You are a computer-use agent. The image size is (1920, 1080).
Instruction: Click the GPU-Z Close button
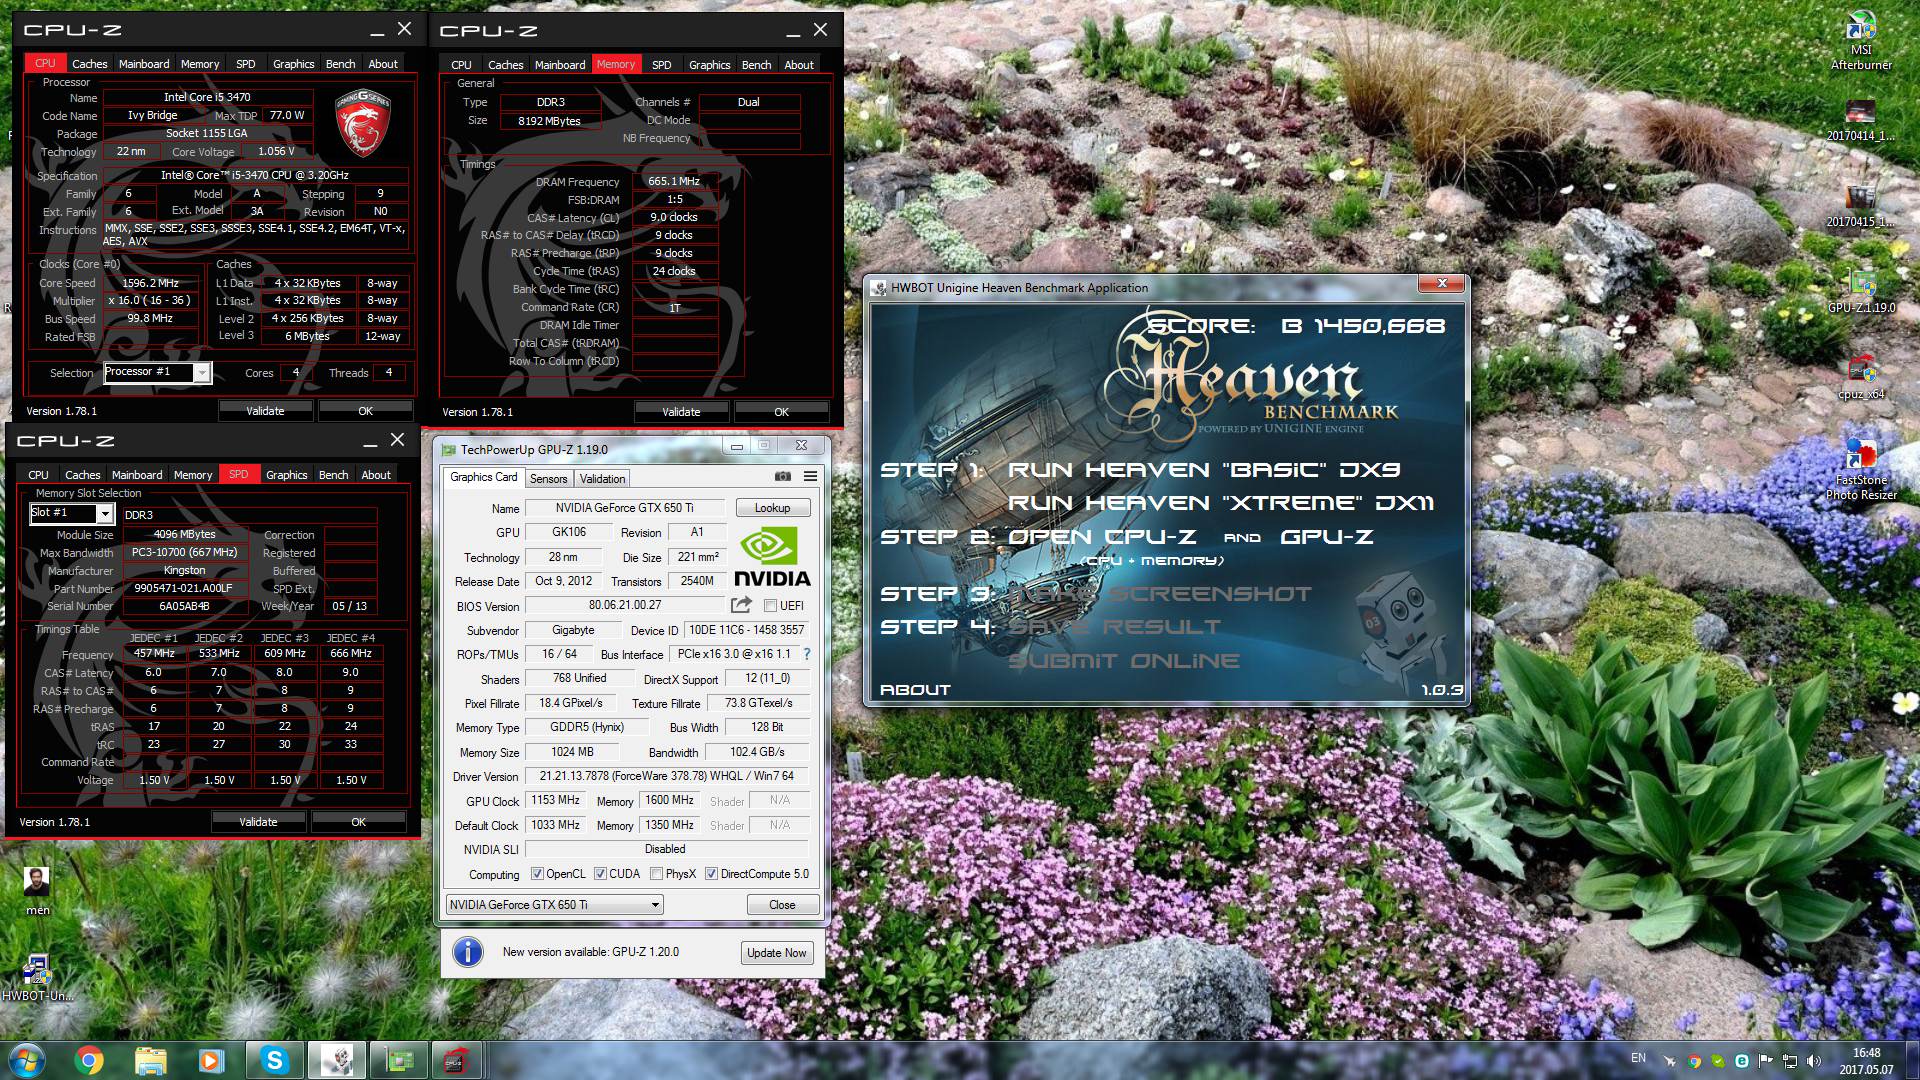click(x=782, y=905)
